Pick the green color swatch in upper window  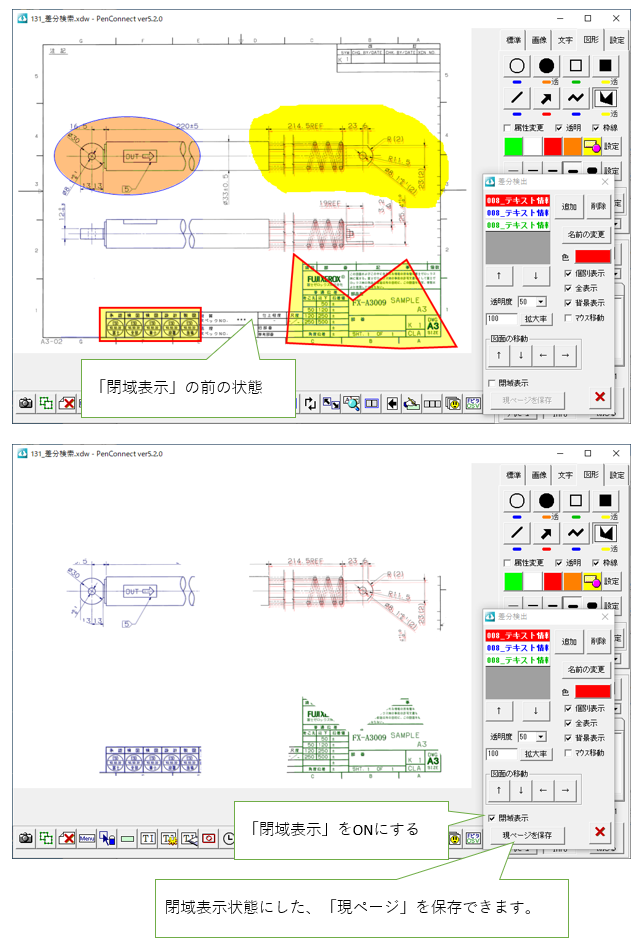[514, 147]
